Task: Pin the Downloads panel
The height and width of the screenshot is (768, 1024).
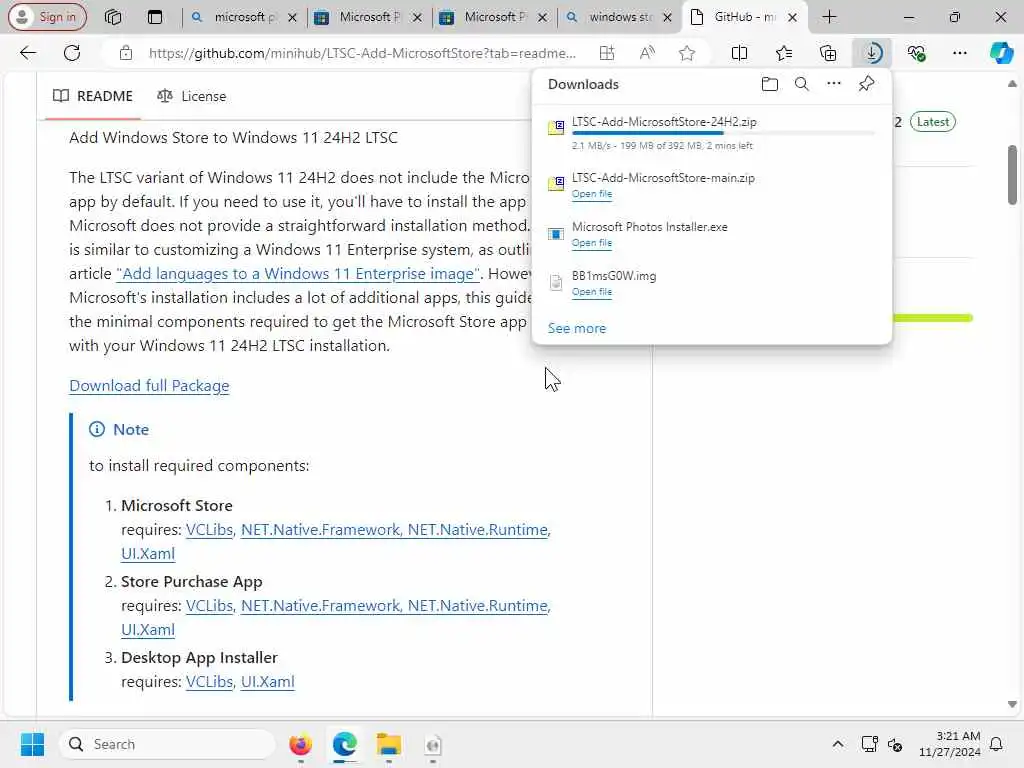Action: pyautogui.click(x=866, y=84)
